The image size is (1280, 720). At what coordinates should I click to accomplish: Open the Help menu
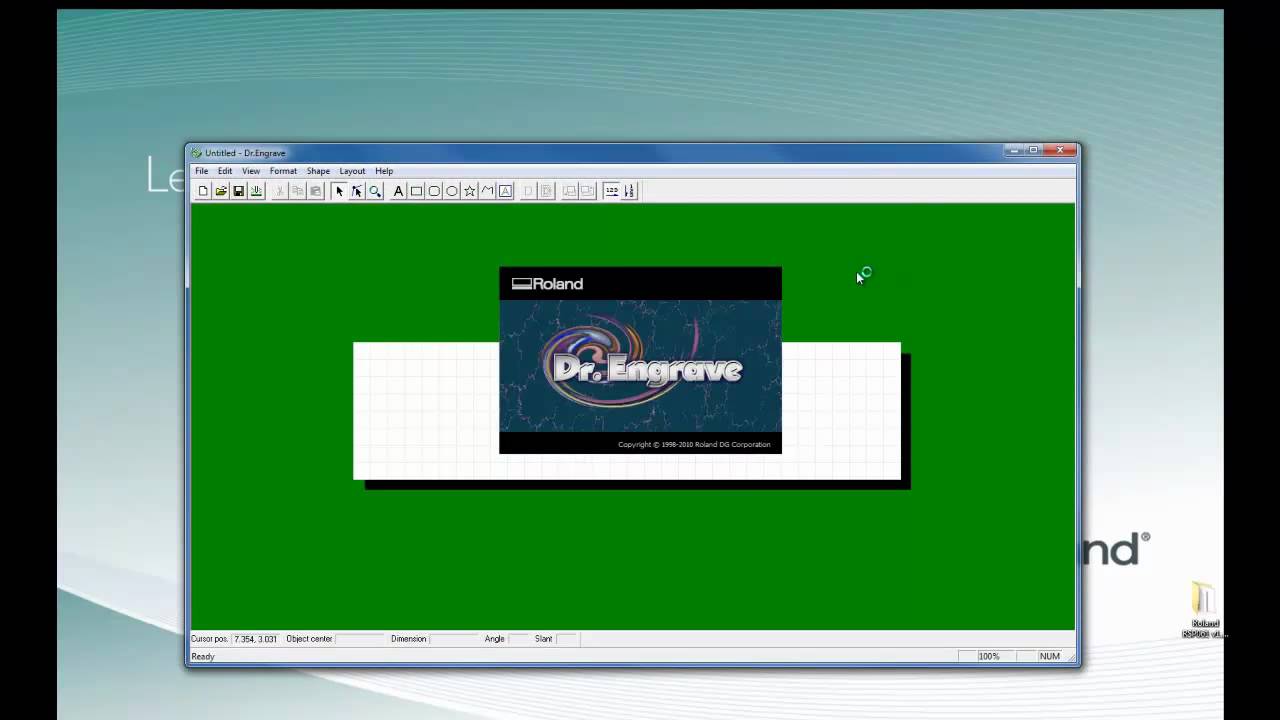384,171
